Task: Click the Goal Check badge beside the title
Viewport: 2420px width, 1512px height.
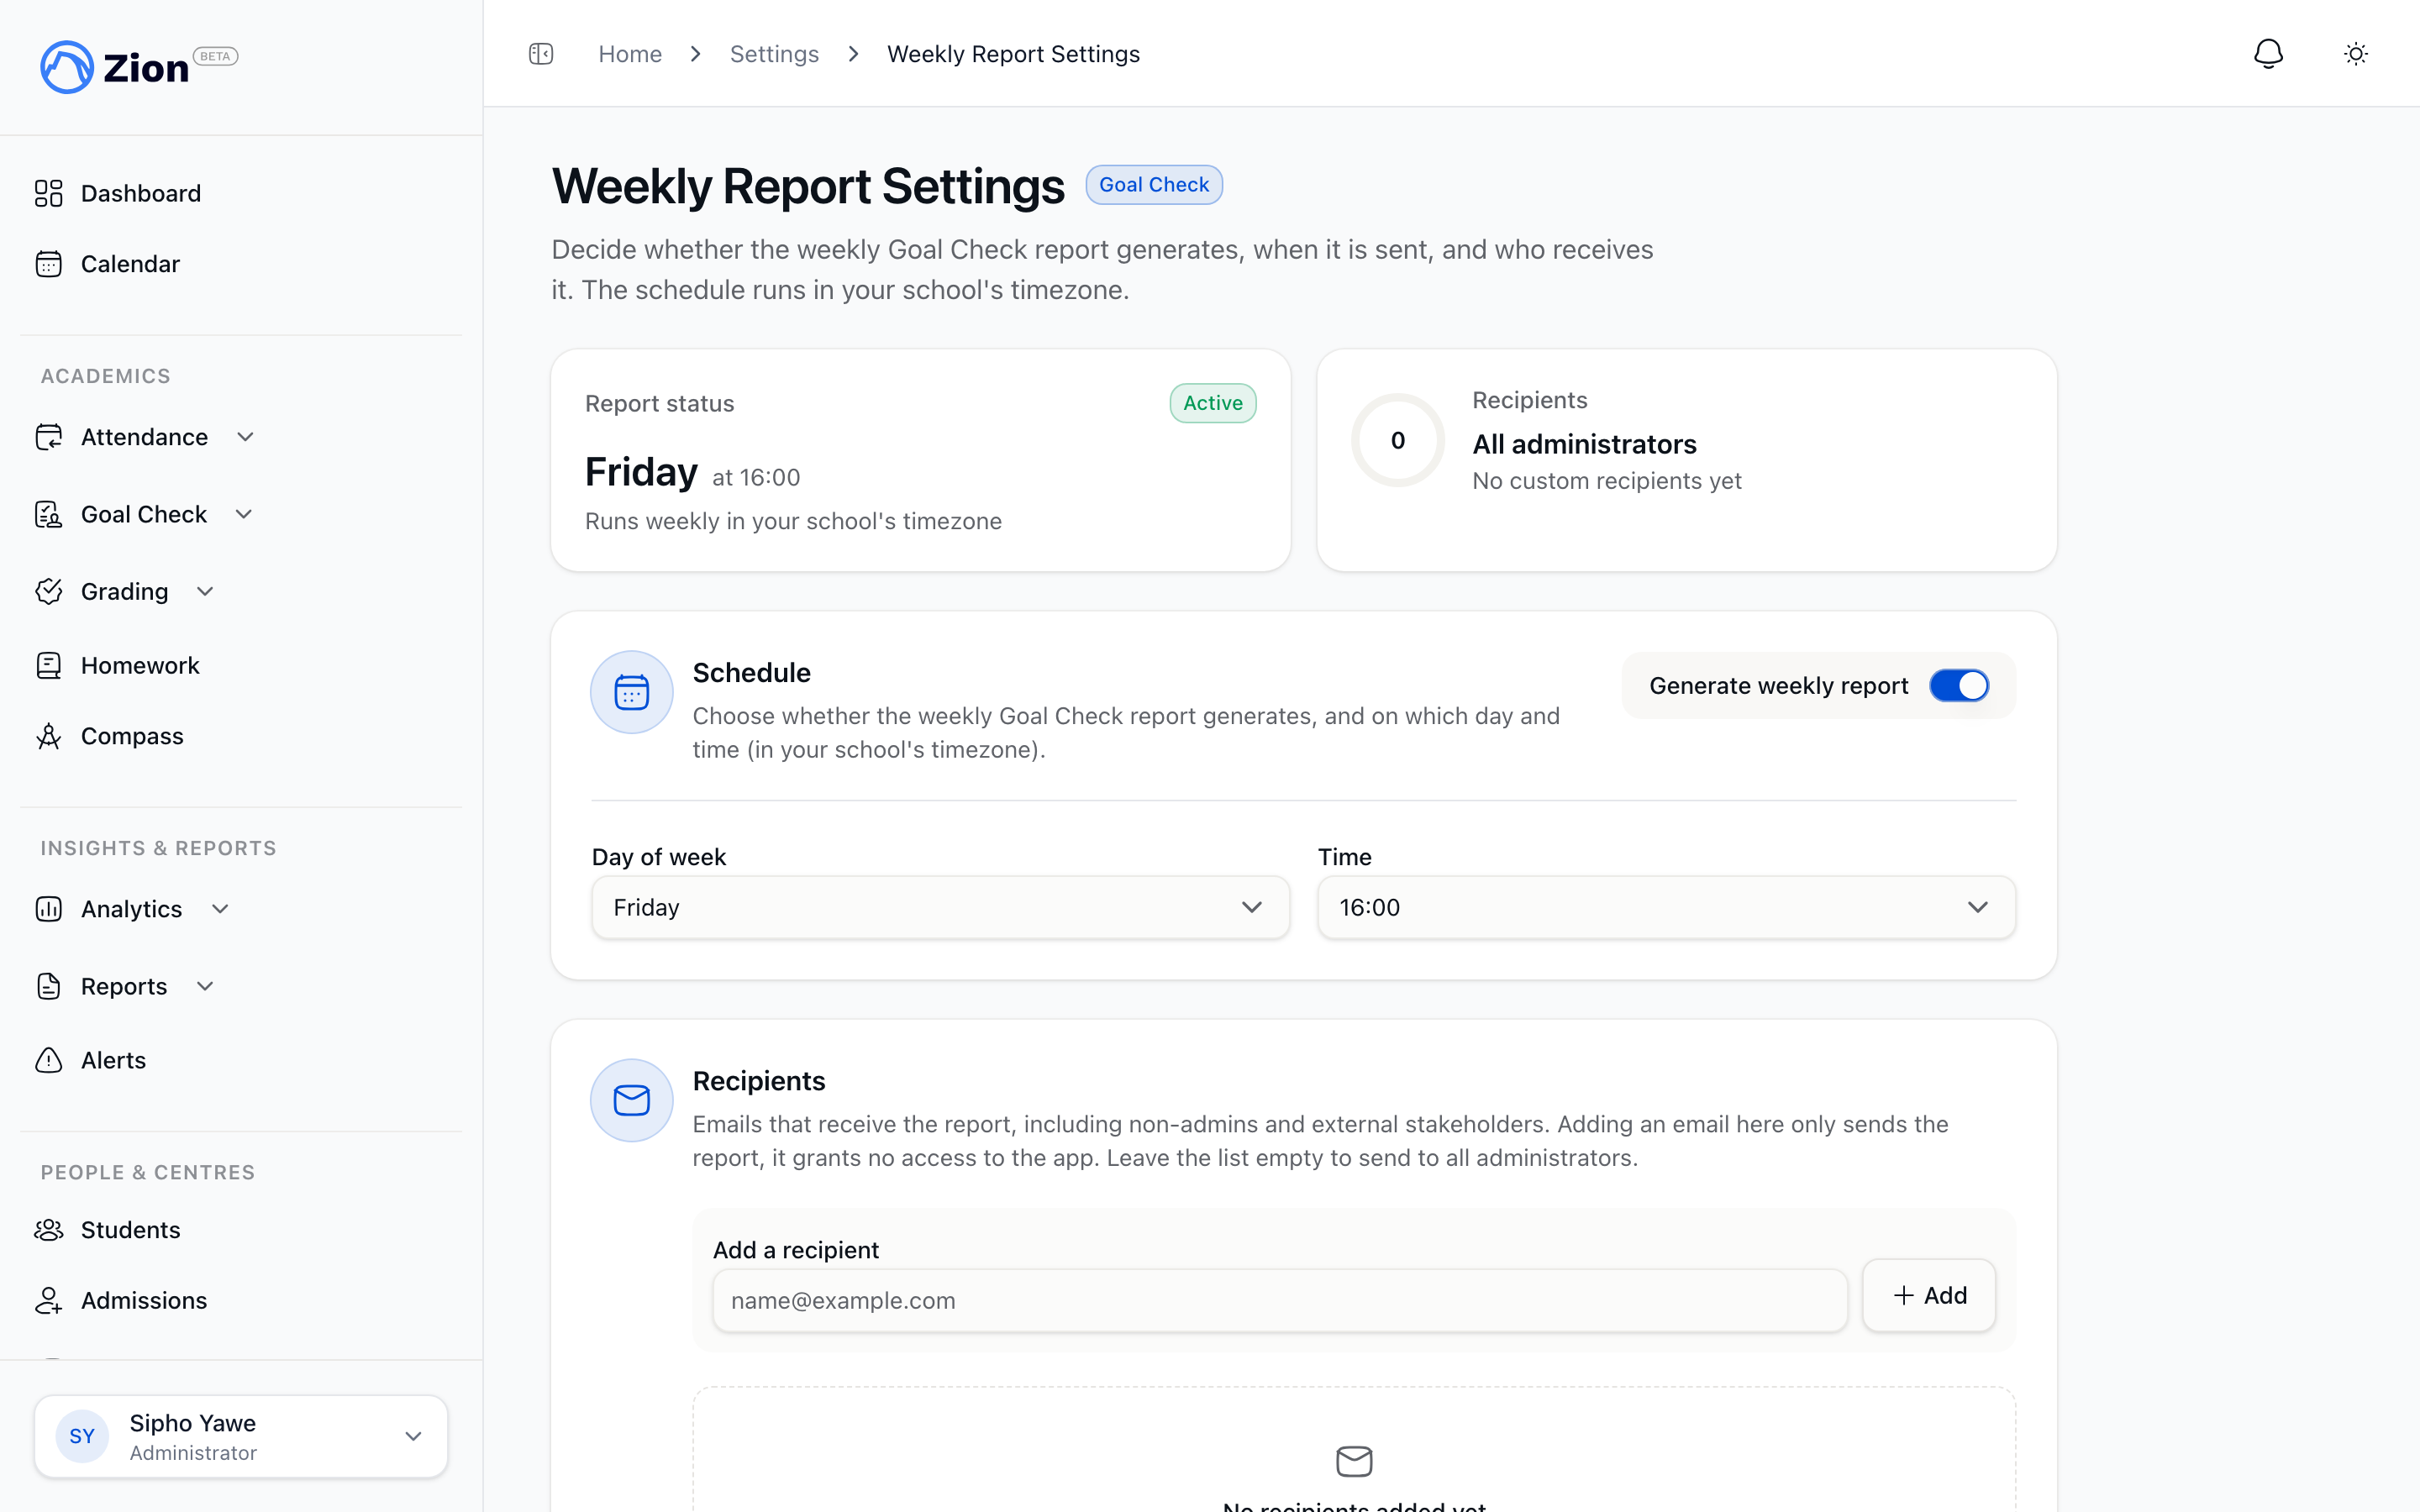Action: pyautogui.click(x=1154, y=185)
